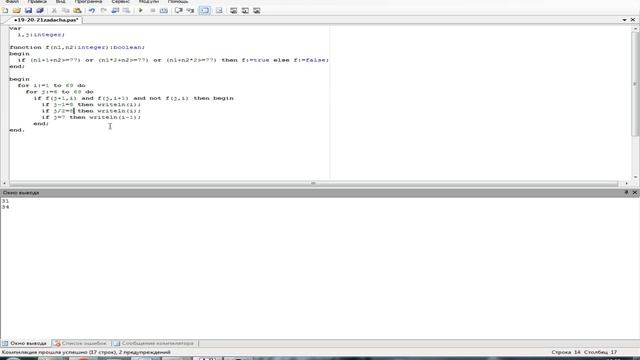This screenshot has width=640, height=360.
Task: Click the Compile toolbar icon next to Stop
Action: [164, 11]
